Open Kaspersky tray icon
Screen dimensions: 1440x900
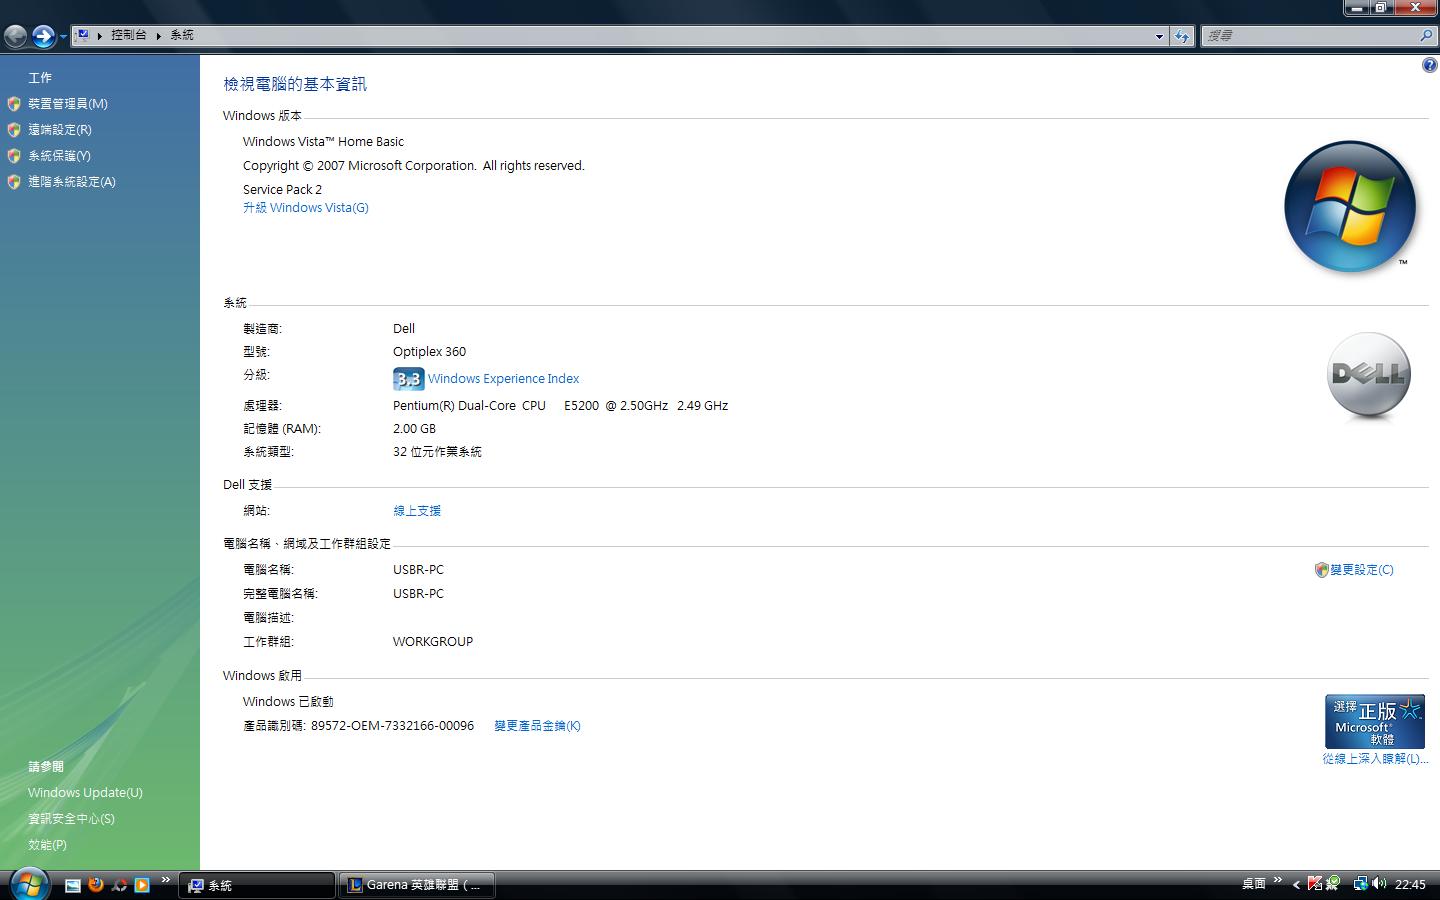[x=1315, y=884]
